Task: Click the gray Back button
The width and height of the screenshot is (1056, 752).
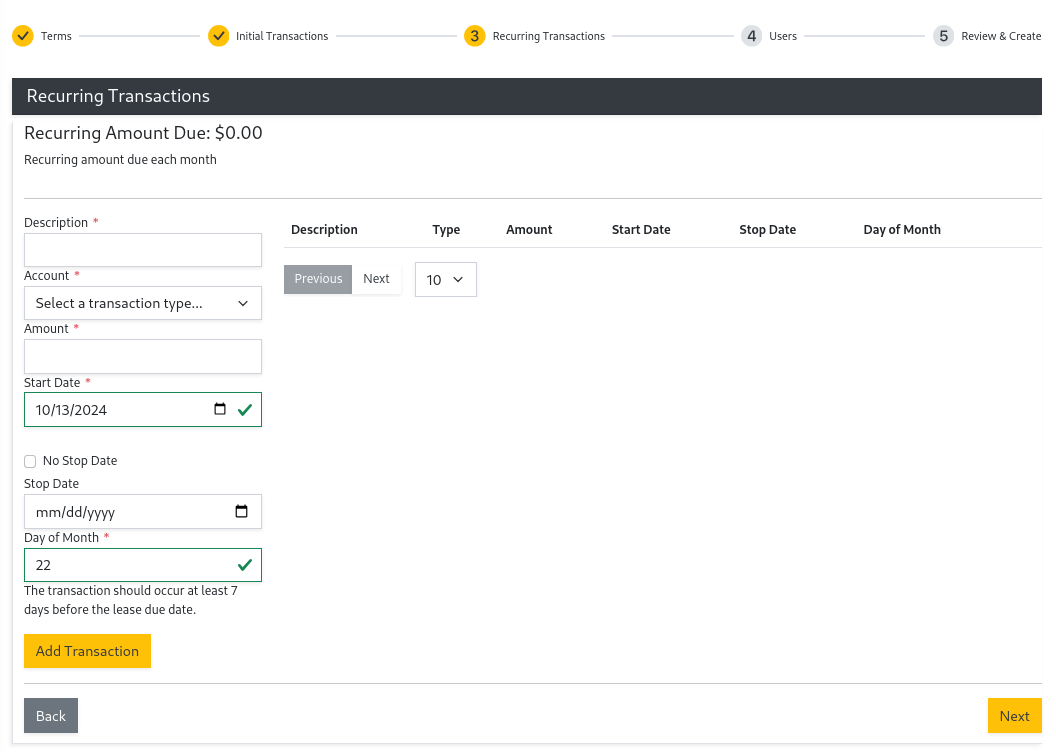Action: pos(51,716)
